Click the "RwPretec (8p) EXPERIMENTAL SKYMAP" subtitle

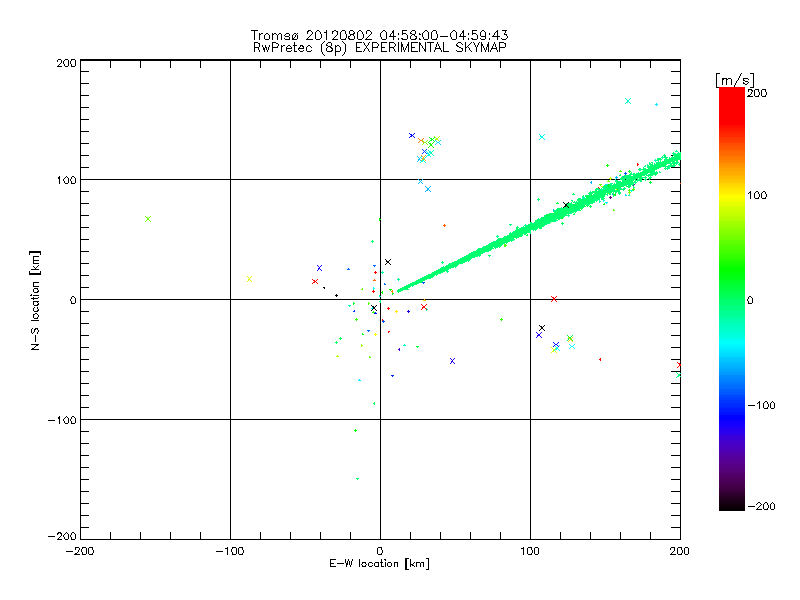click(379, 47)
